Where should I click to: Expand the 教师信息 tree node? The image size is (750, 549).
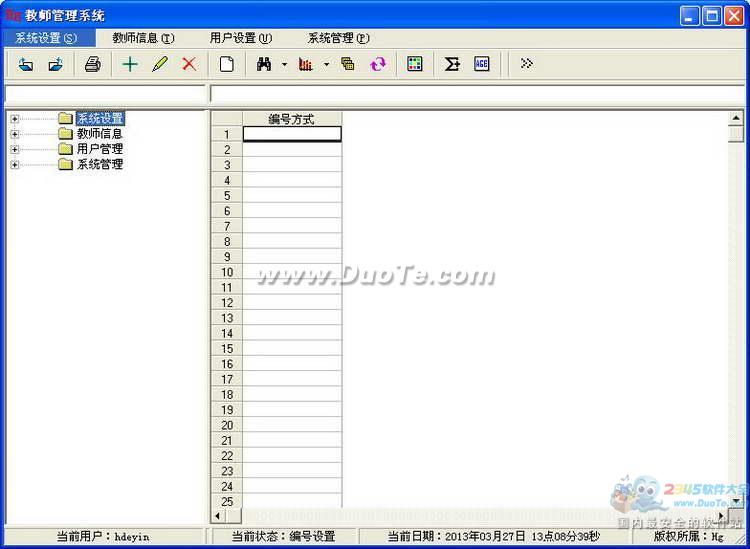[x=14, y=134]
